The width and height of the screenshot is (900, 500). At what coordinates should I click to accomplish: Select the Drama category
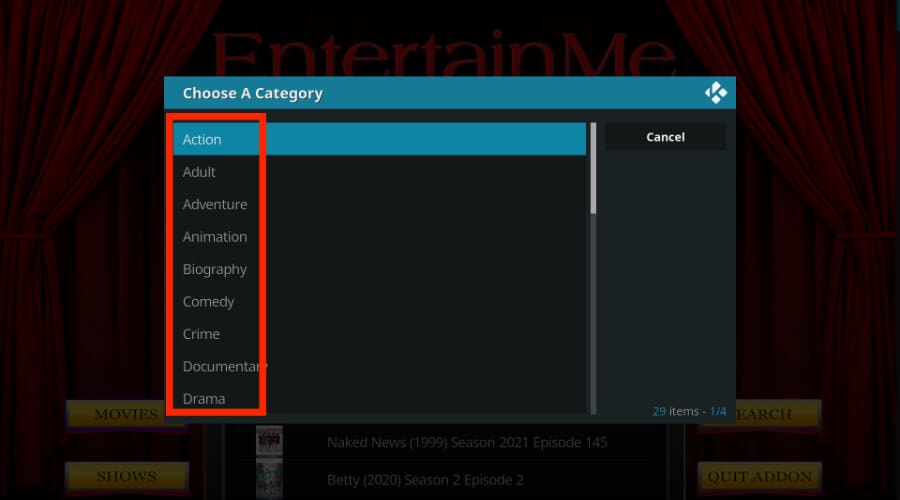379,398
